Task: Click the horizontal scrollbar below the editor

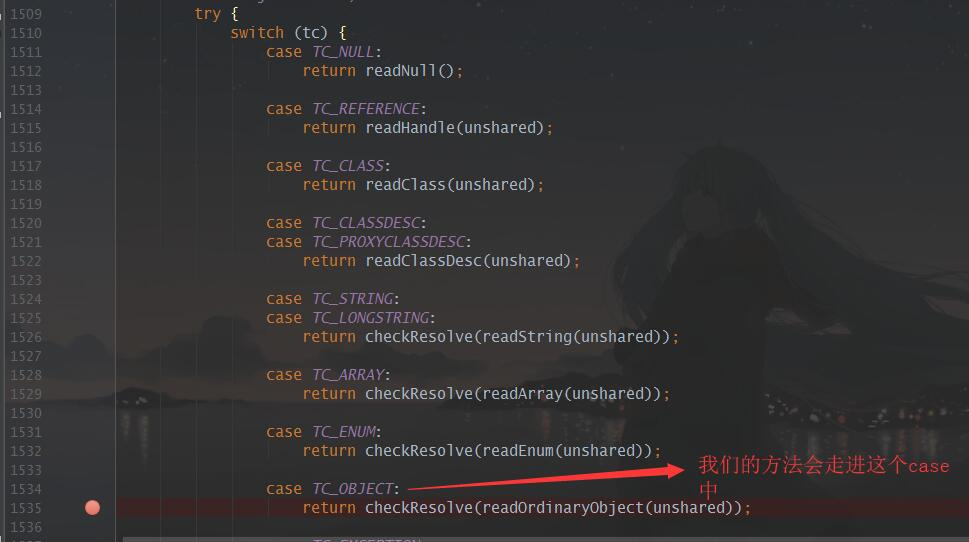Action: click(x=544, y=539)
